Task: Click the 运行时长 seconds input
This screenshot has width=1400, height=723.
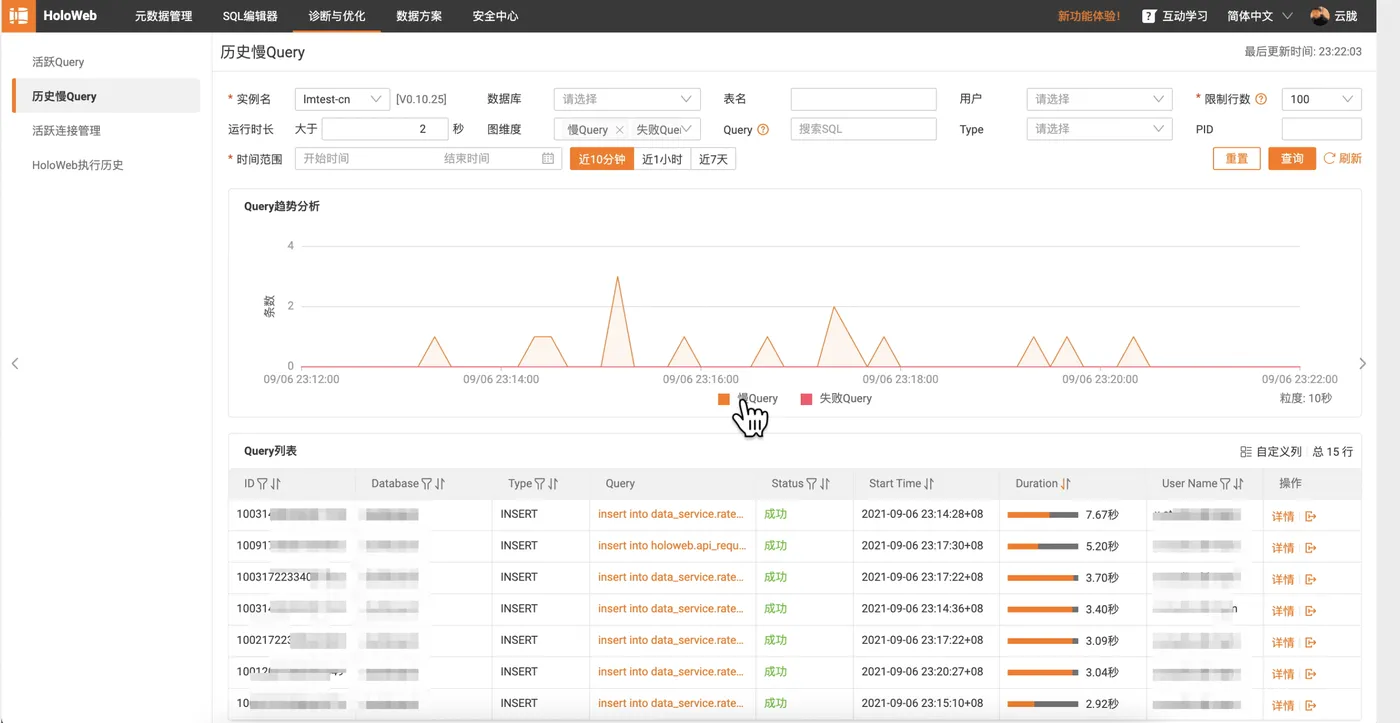Action: tap(385, 129)
